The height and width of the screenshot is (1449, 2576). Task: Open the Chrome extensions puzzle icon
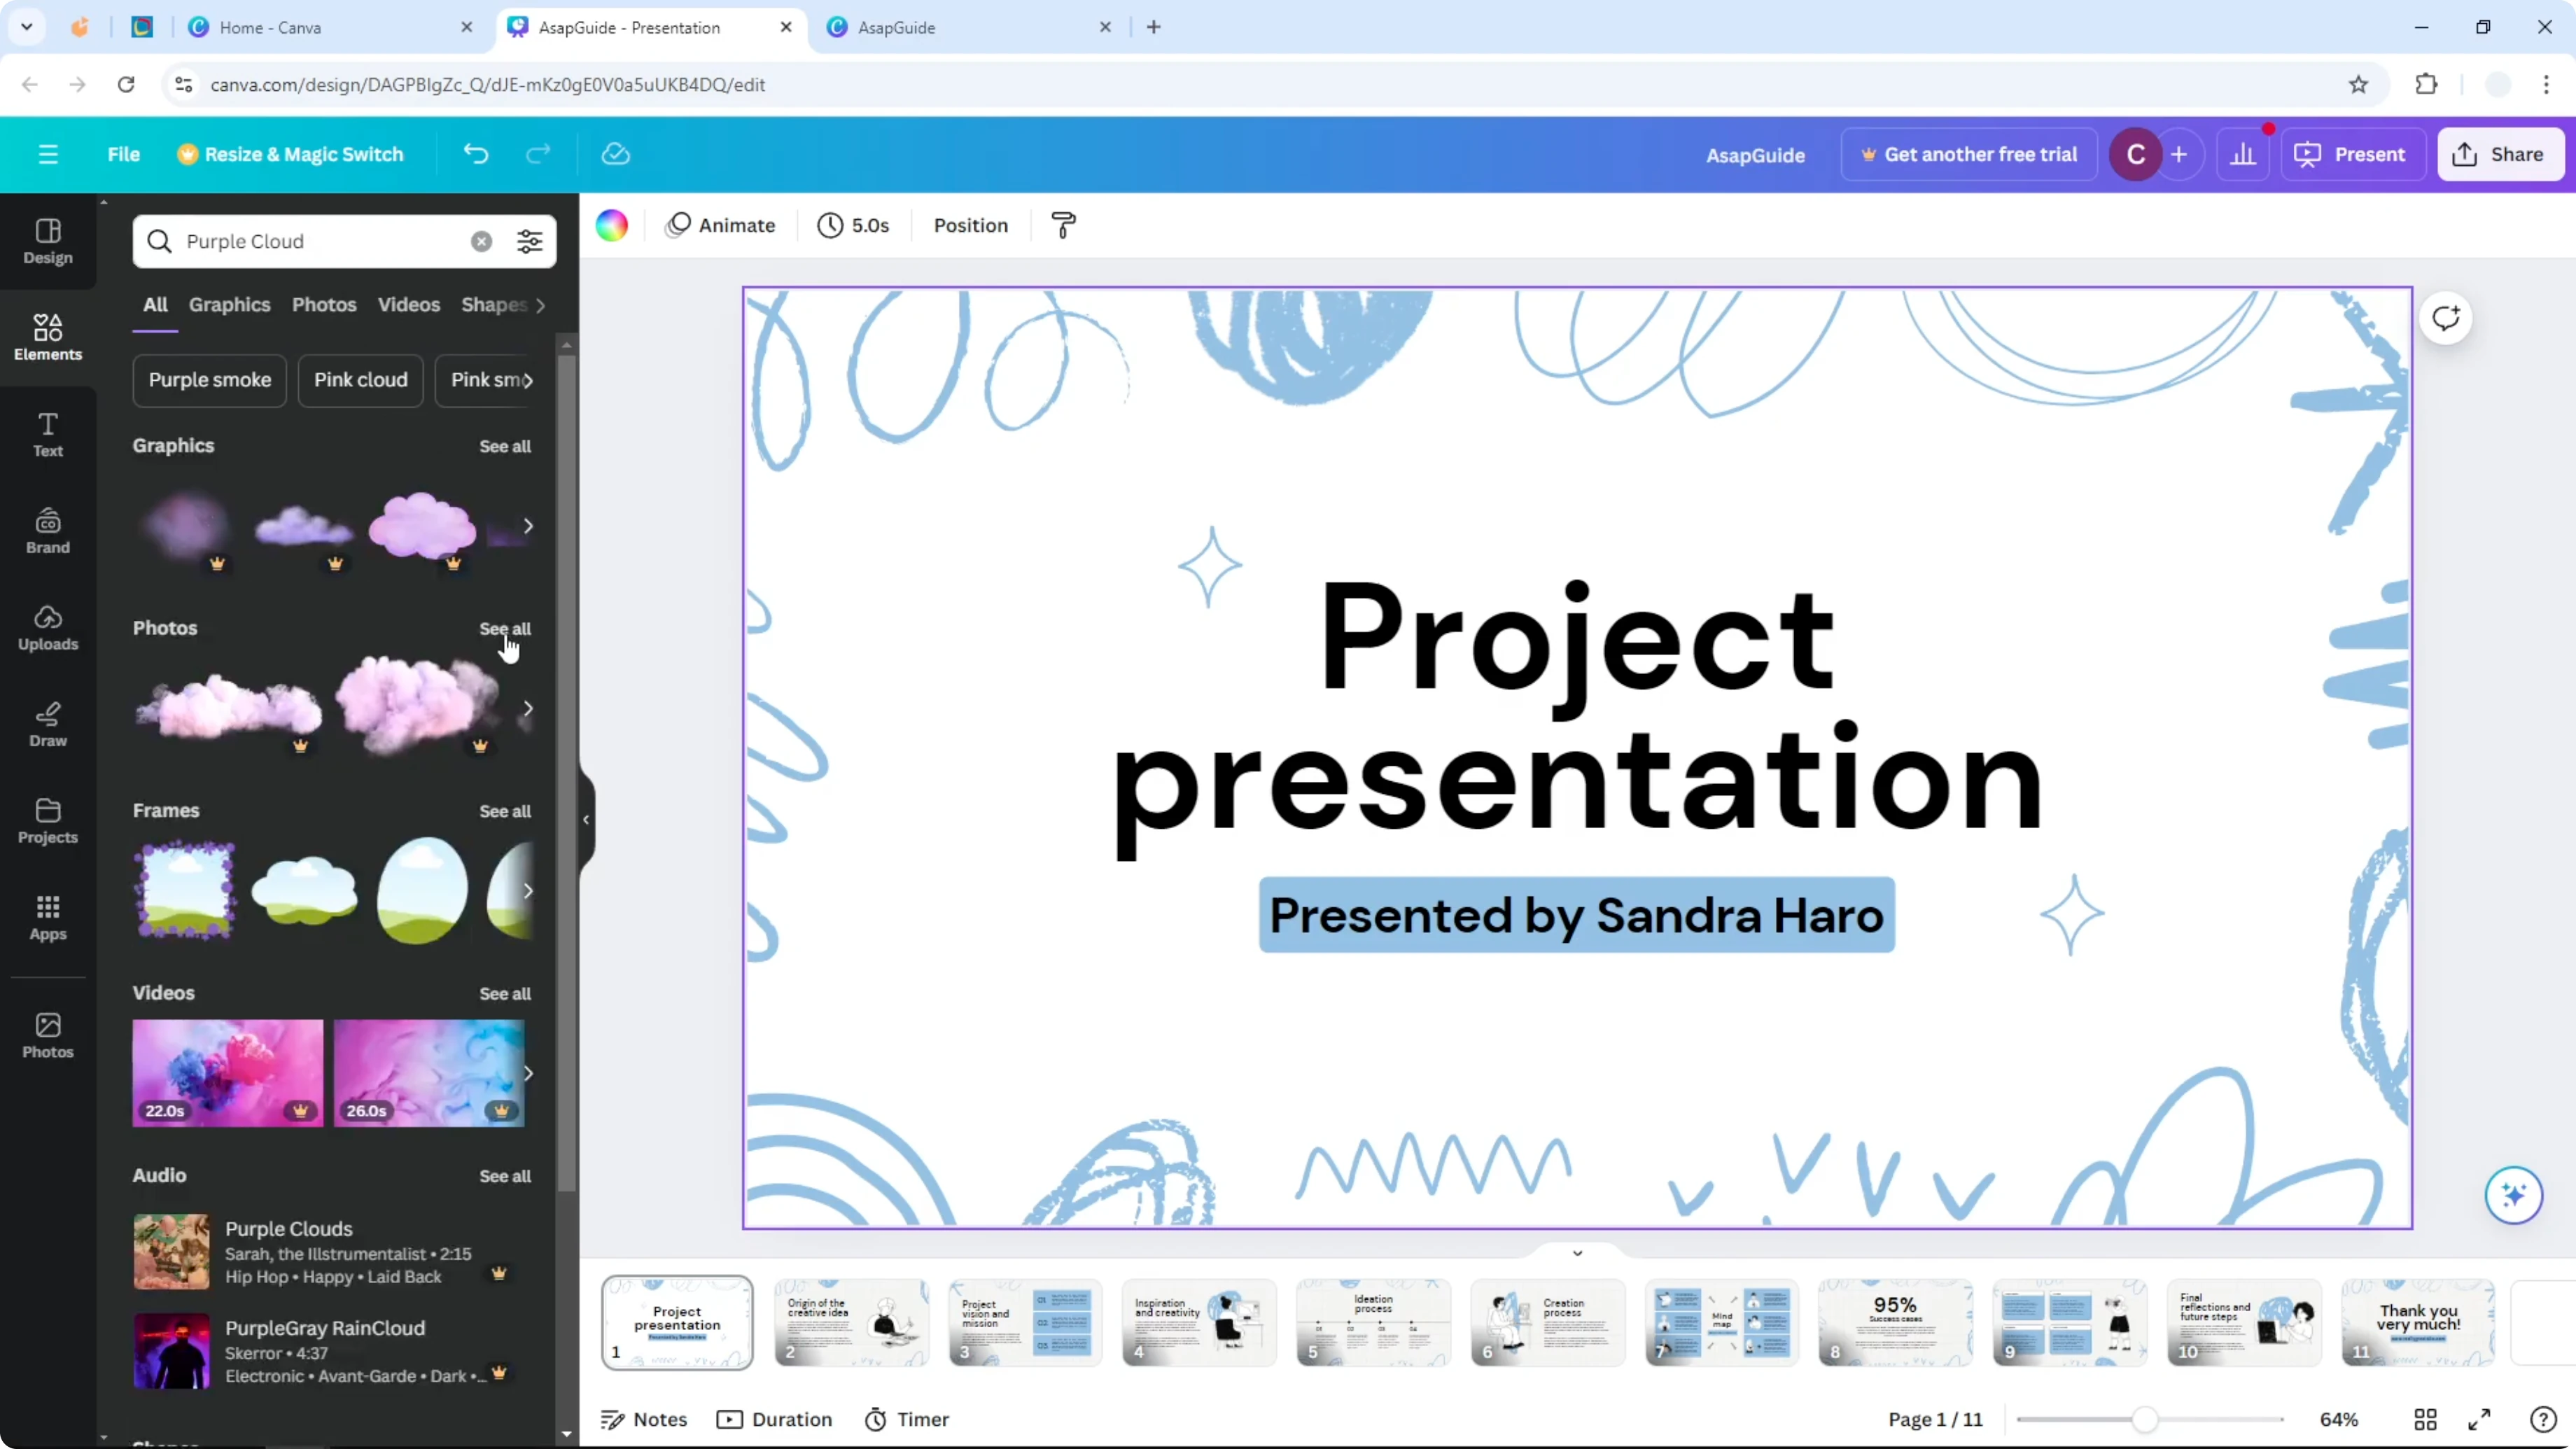tap(2426, 84)
